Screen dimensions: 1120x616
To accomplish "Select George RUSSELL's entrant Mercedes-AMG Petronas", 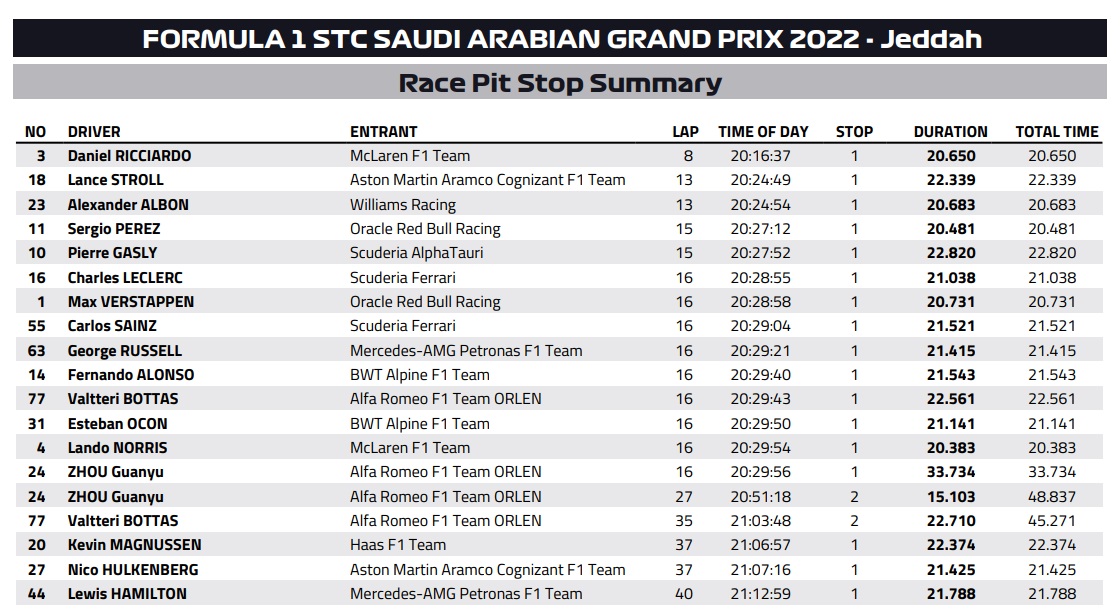I will coord(466,351).
